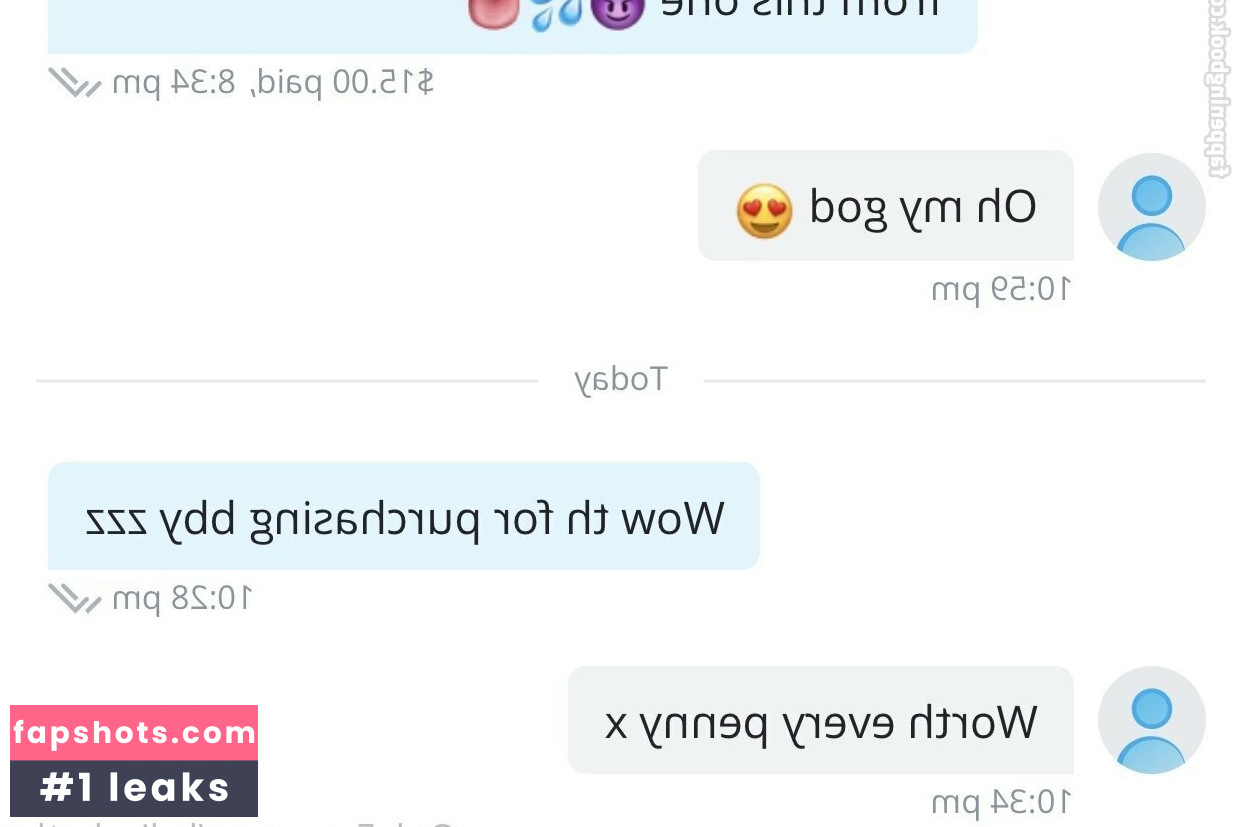The width and height of the screenshot is (1242, 827).
Task: Select the tongue emoji in the top bubble
Action: tap(494, 12)
